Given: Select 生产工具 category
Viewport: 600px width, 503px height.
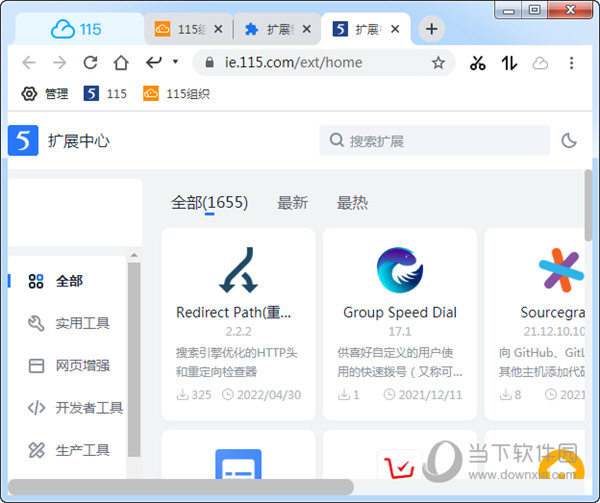Looking at the screenshot, I should (69, 450).
